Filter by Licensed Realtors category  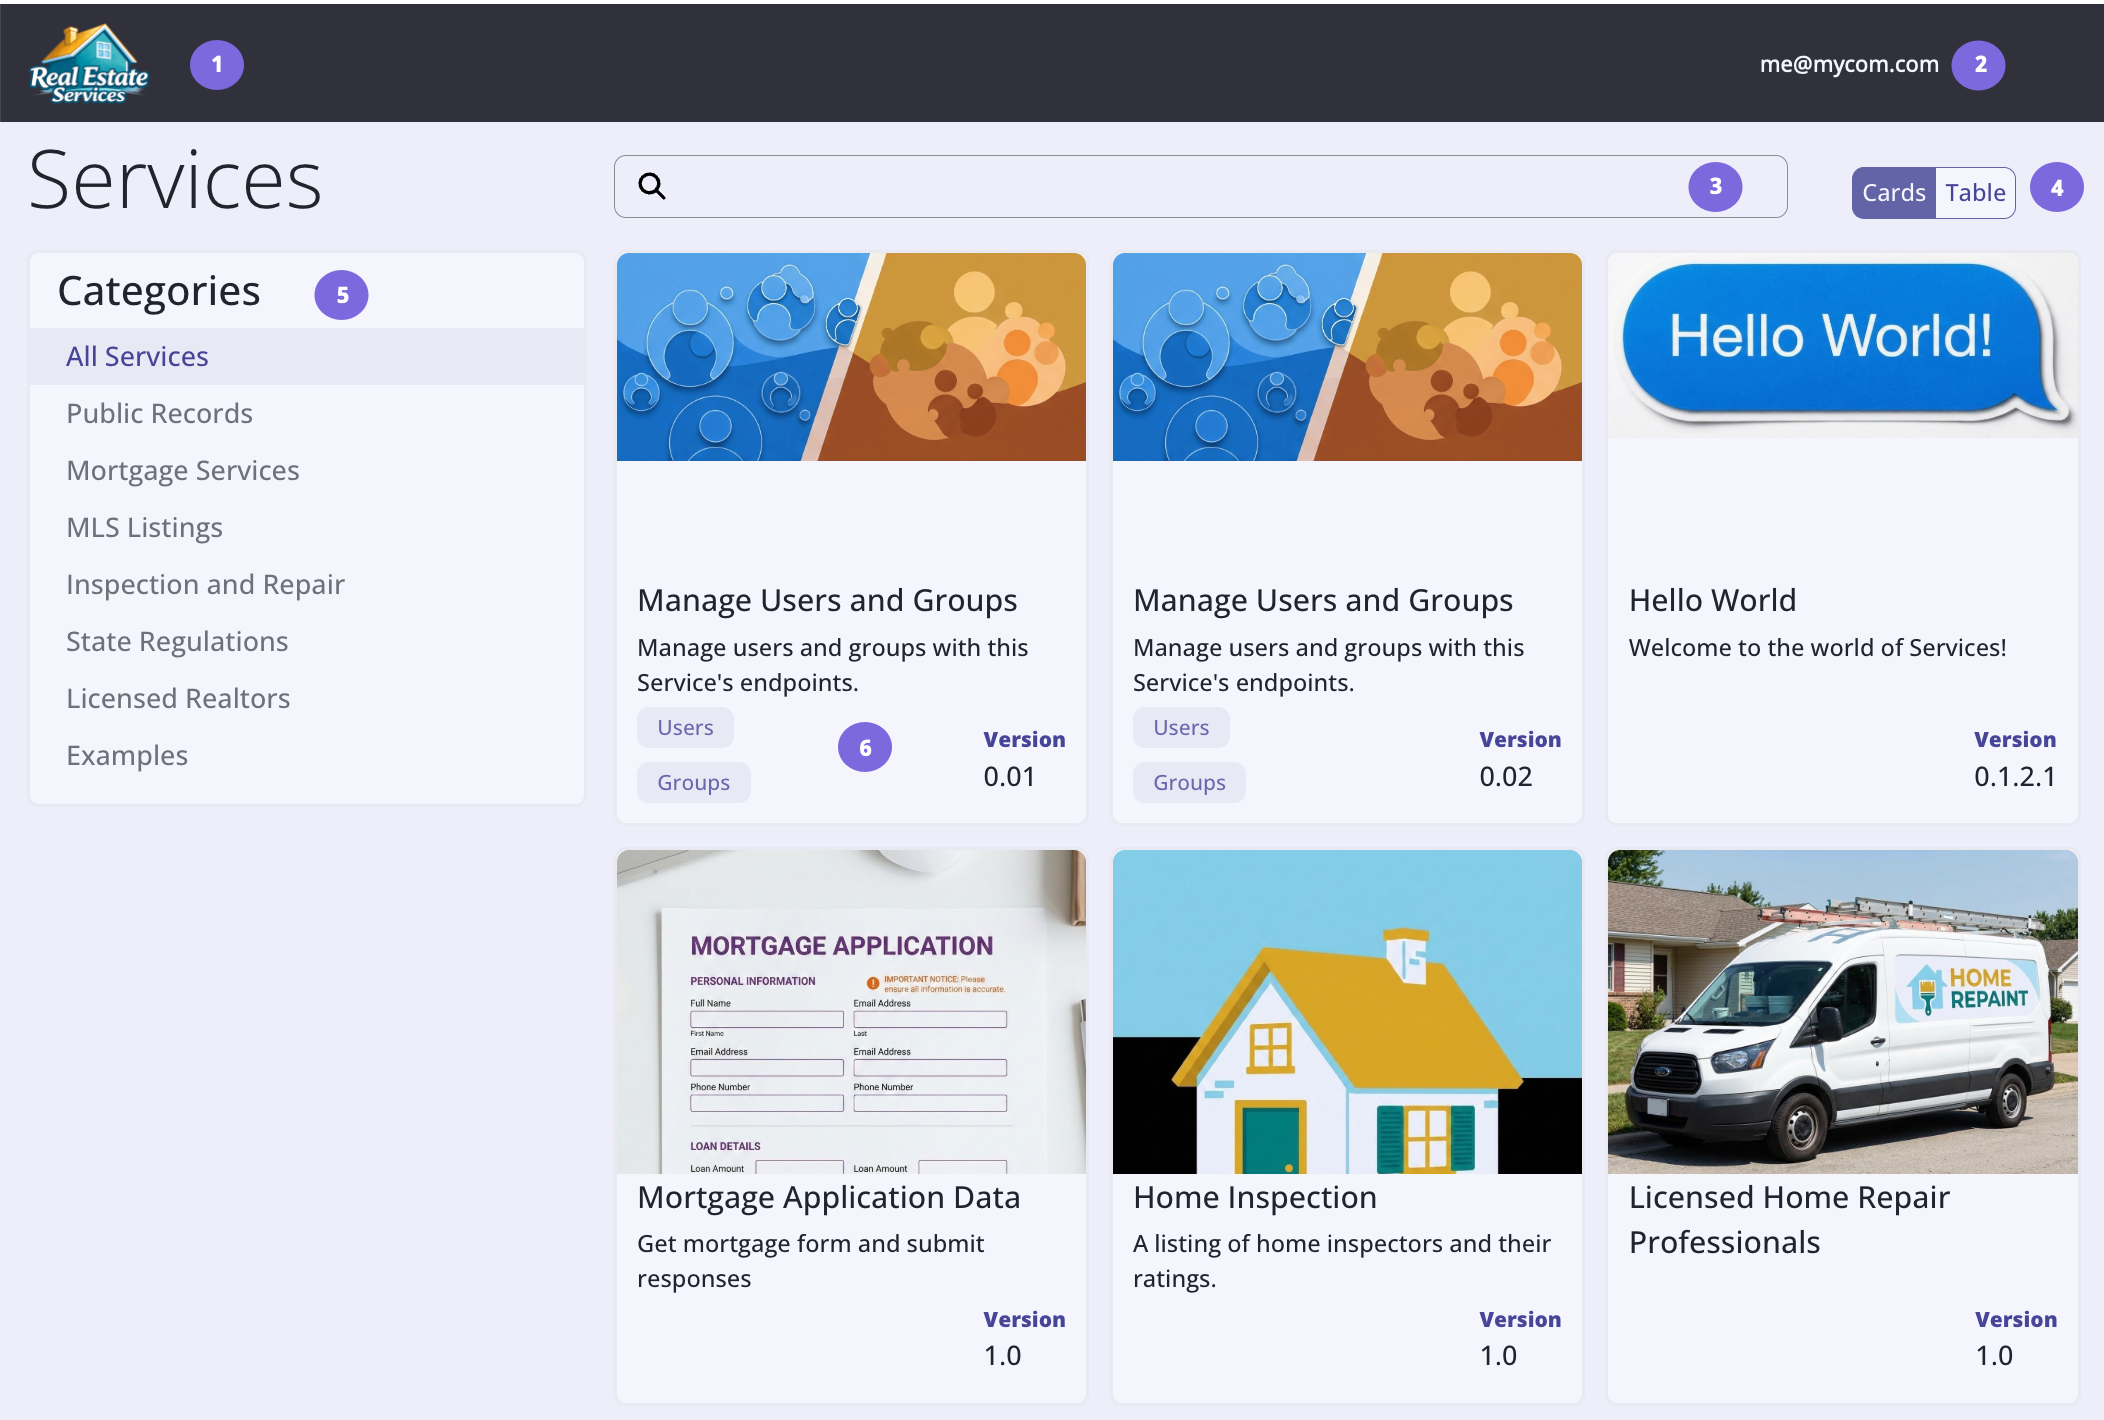178,699
